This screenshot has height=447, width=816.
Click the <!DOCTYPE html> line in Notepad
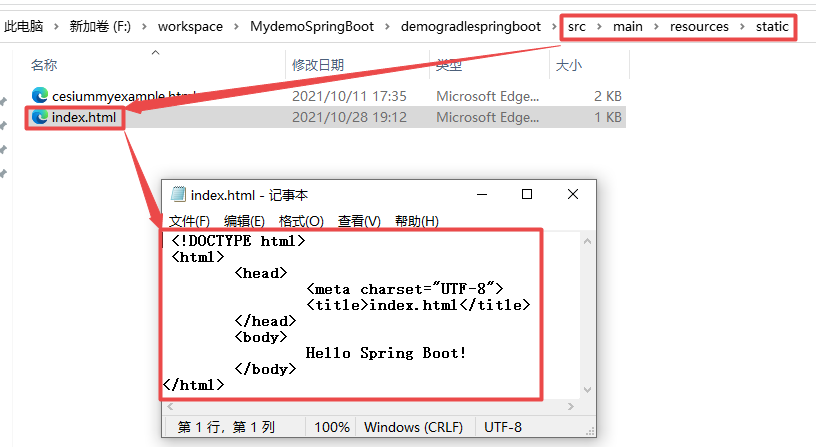click(238, 241)
